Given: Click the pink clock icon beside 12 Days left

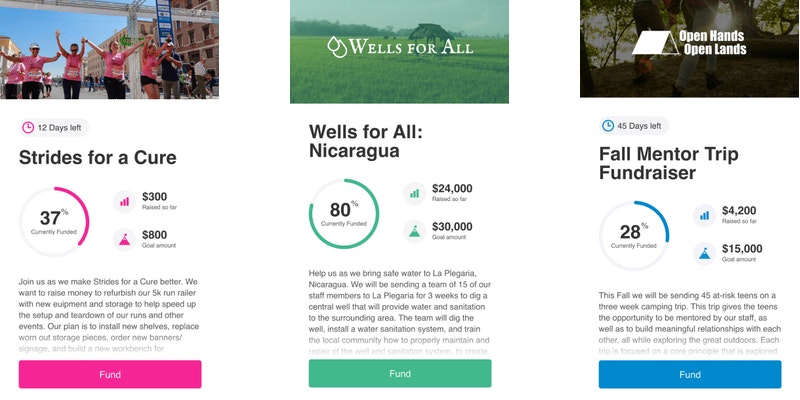Looking at the screenshot, I should point(29,128).
